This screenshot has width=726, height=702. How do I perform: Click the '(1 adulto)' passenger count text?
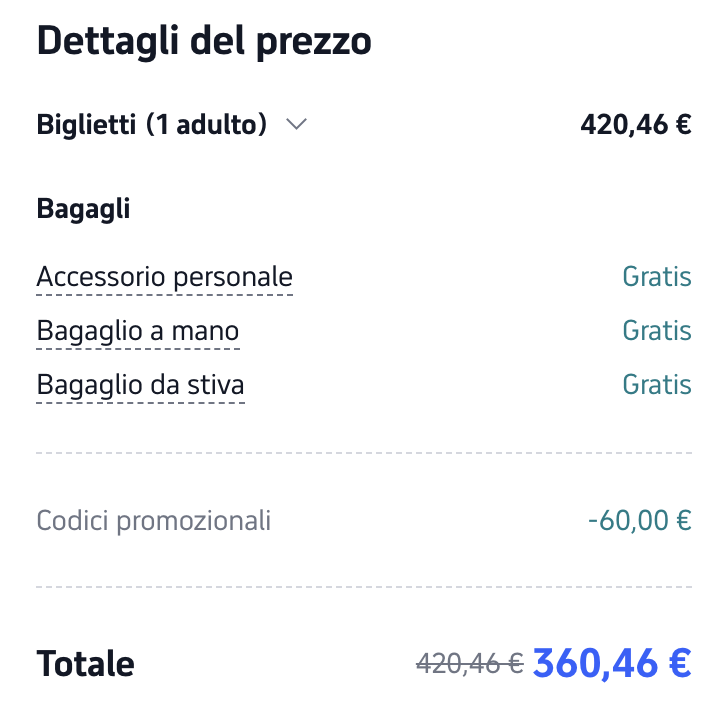pos(206,125)
